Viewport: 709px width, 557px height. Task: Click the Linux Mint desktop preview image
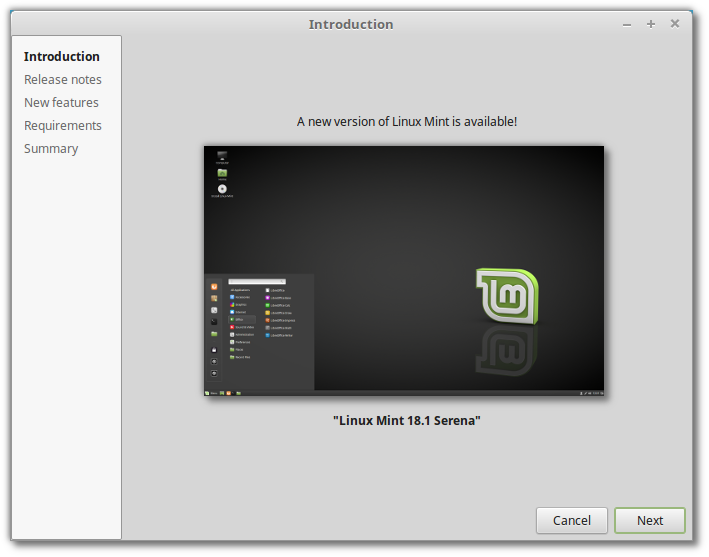coord(404,271)
